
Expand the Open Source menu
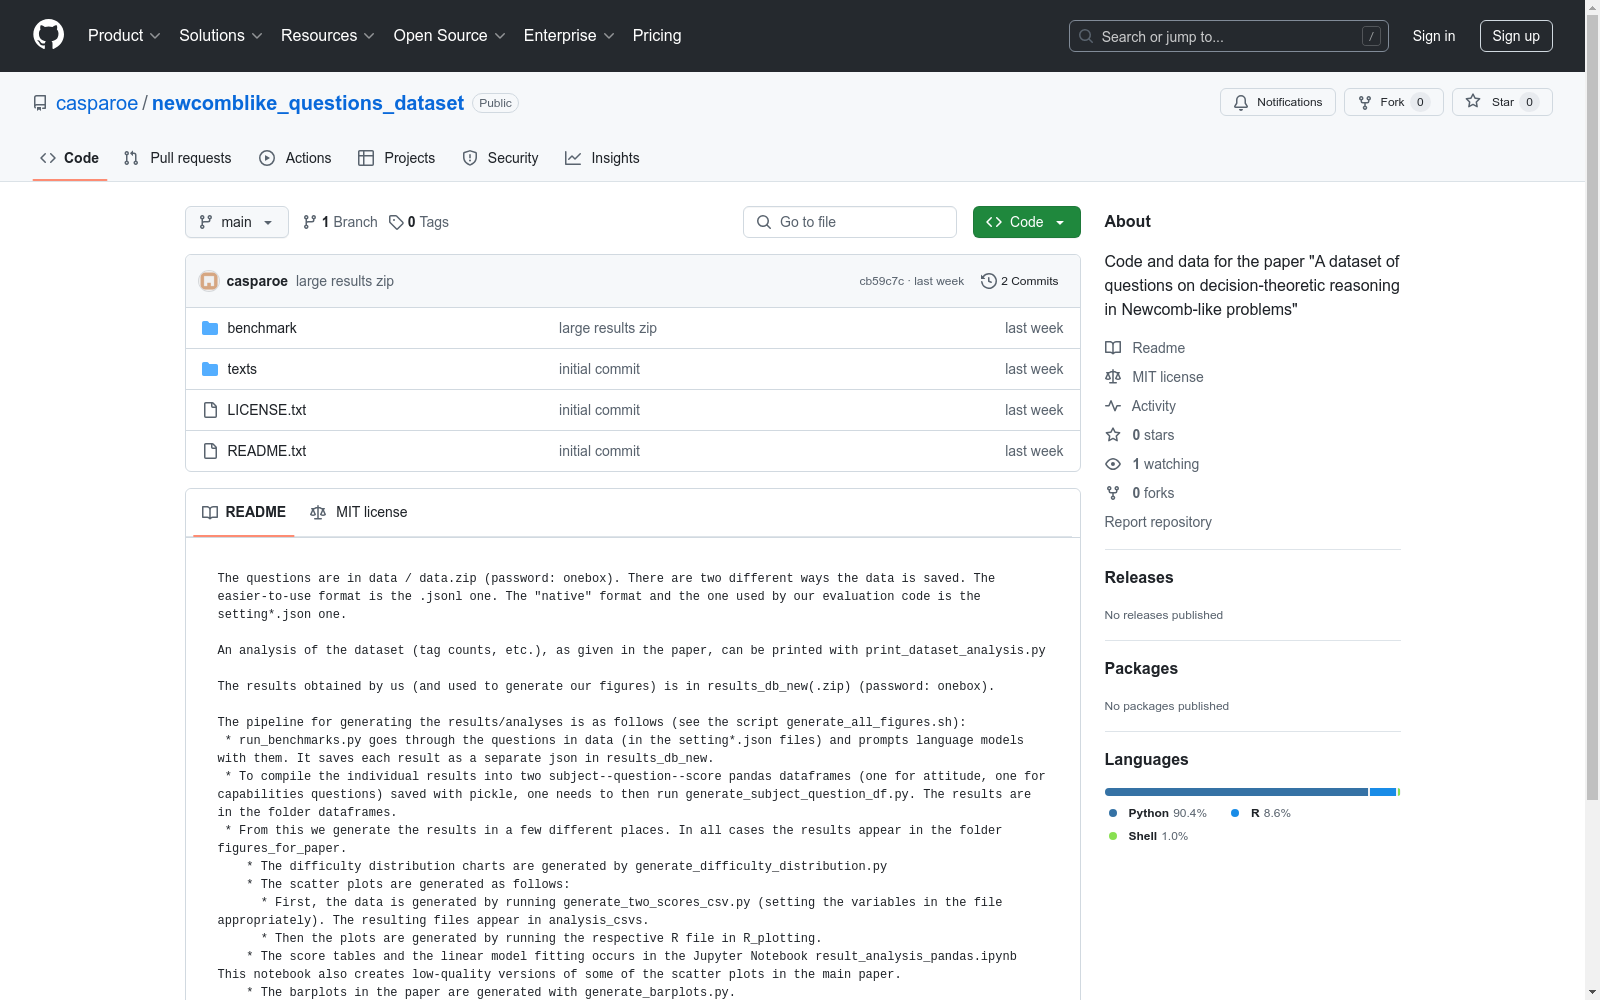(x=450, y=35)
